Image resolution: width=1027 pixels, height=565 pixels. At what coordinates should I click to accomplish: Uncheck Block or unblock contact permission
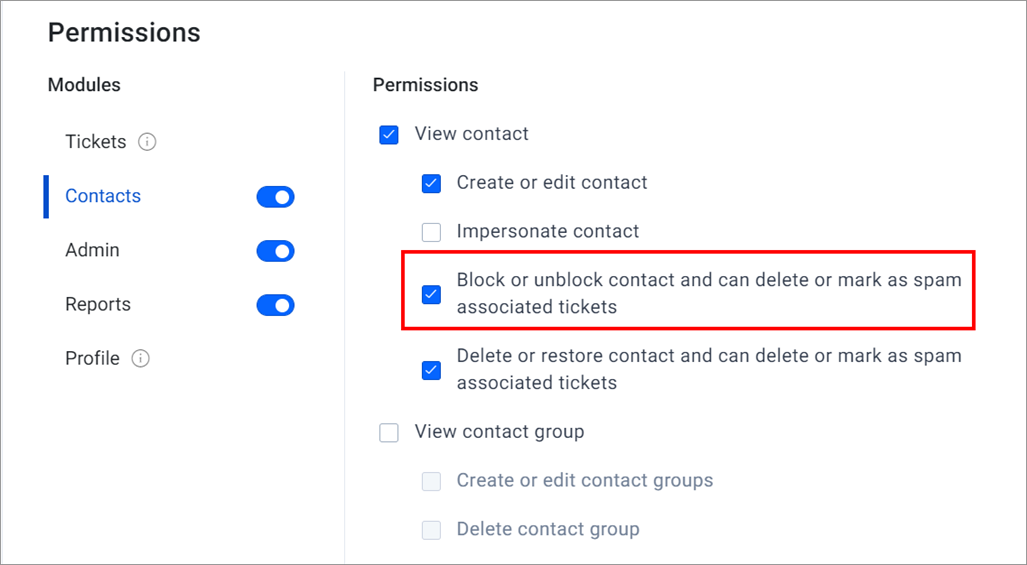click(x=431, y=294)
